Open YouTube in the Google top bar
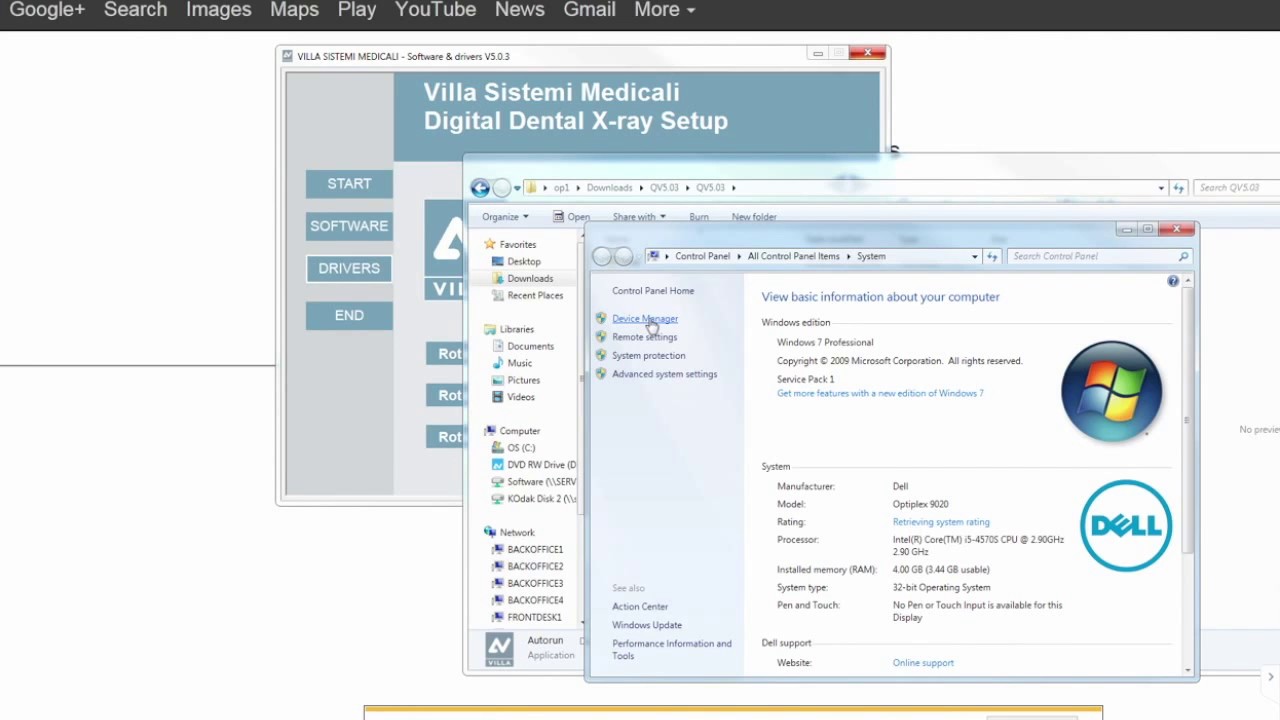Viewport: 1280px width, 720px height. [x=435, y=10]
